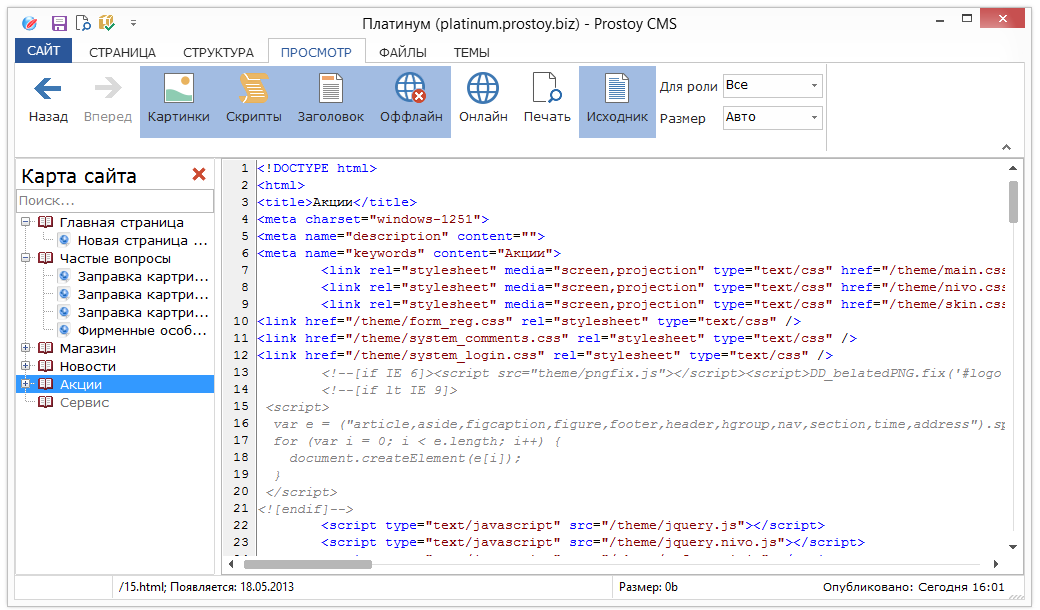Switch to the СТРУКТУРА tab

[218, 52]
